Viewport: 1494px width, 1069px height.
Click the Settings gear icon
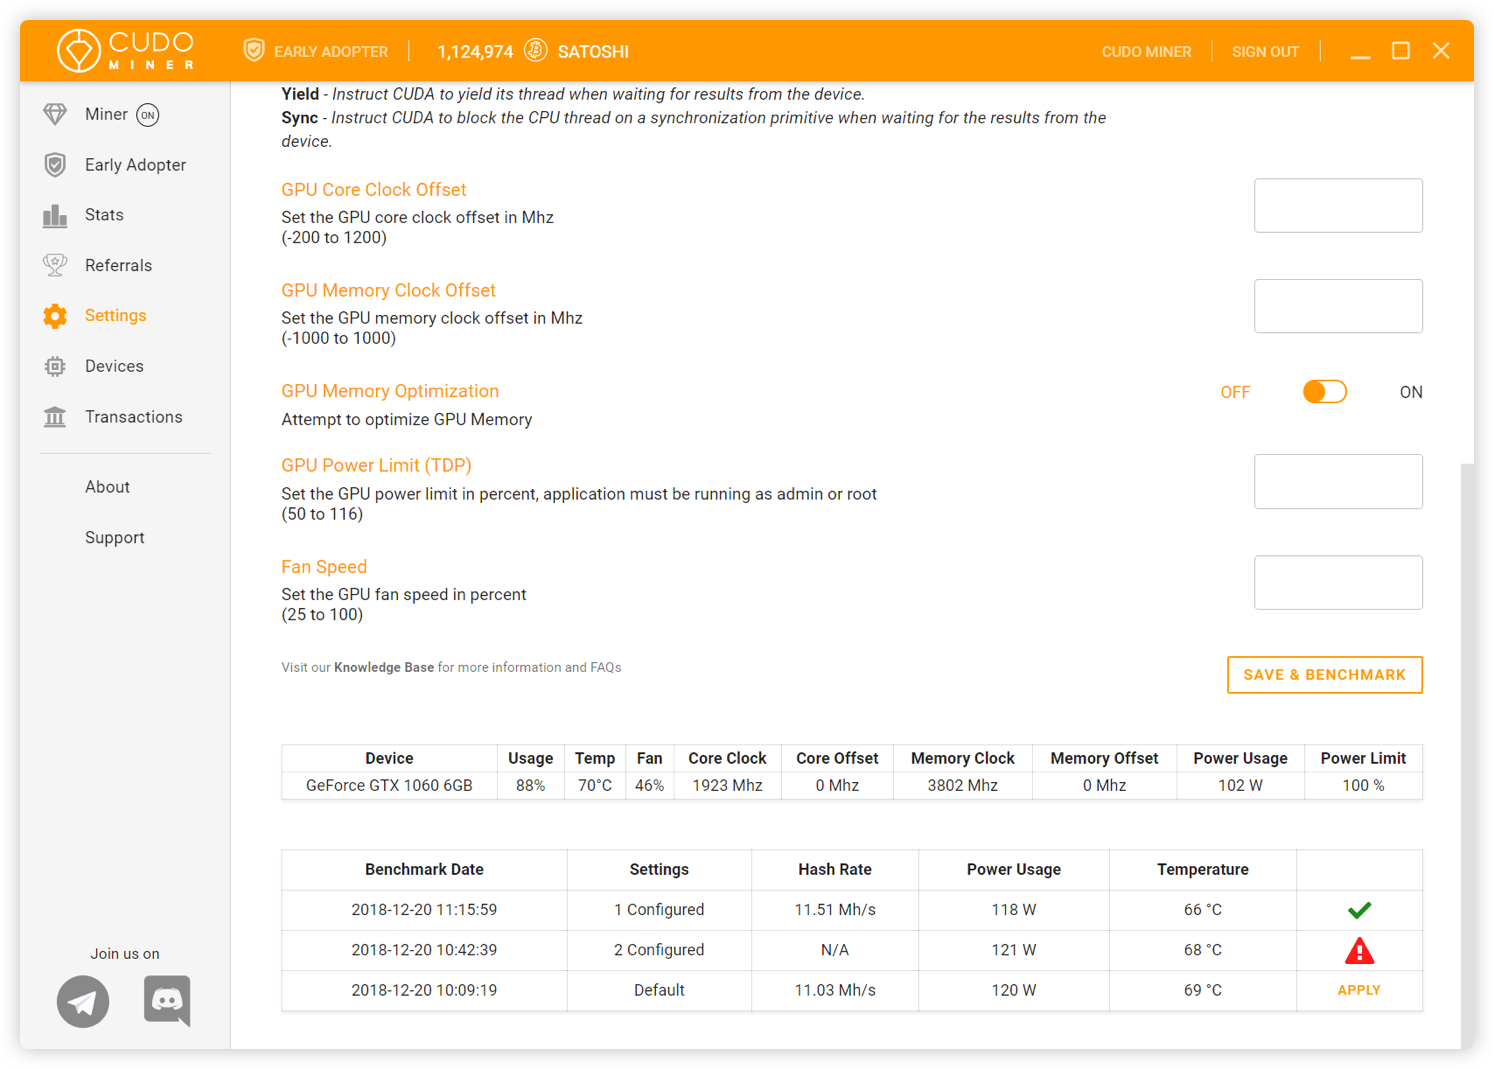click(55, 315)
